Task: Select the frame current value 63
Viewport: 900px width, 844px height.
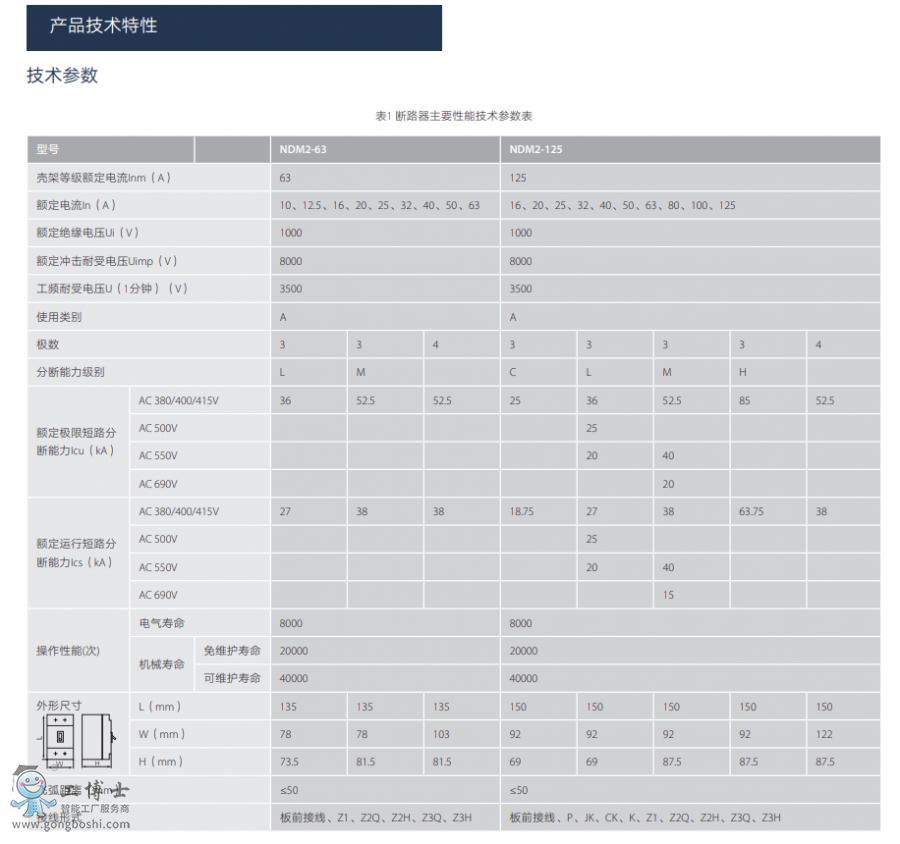Action: [285, 177]
